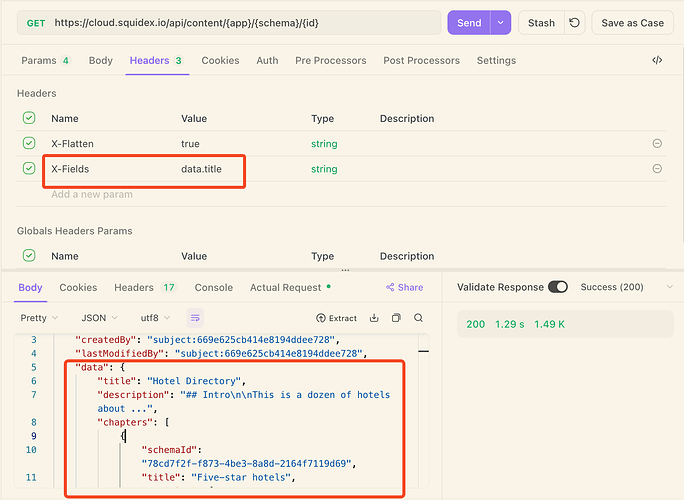The image size is (684, 500).
Task: Open the JSON type dropdown
Action: click(99, 318)
